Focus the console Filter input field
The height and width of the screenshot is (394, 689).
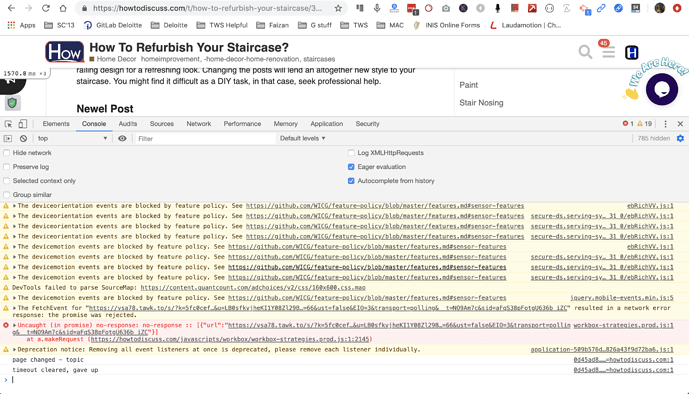tap(206, 138)
